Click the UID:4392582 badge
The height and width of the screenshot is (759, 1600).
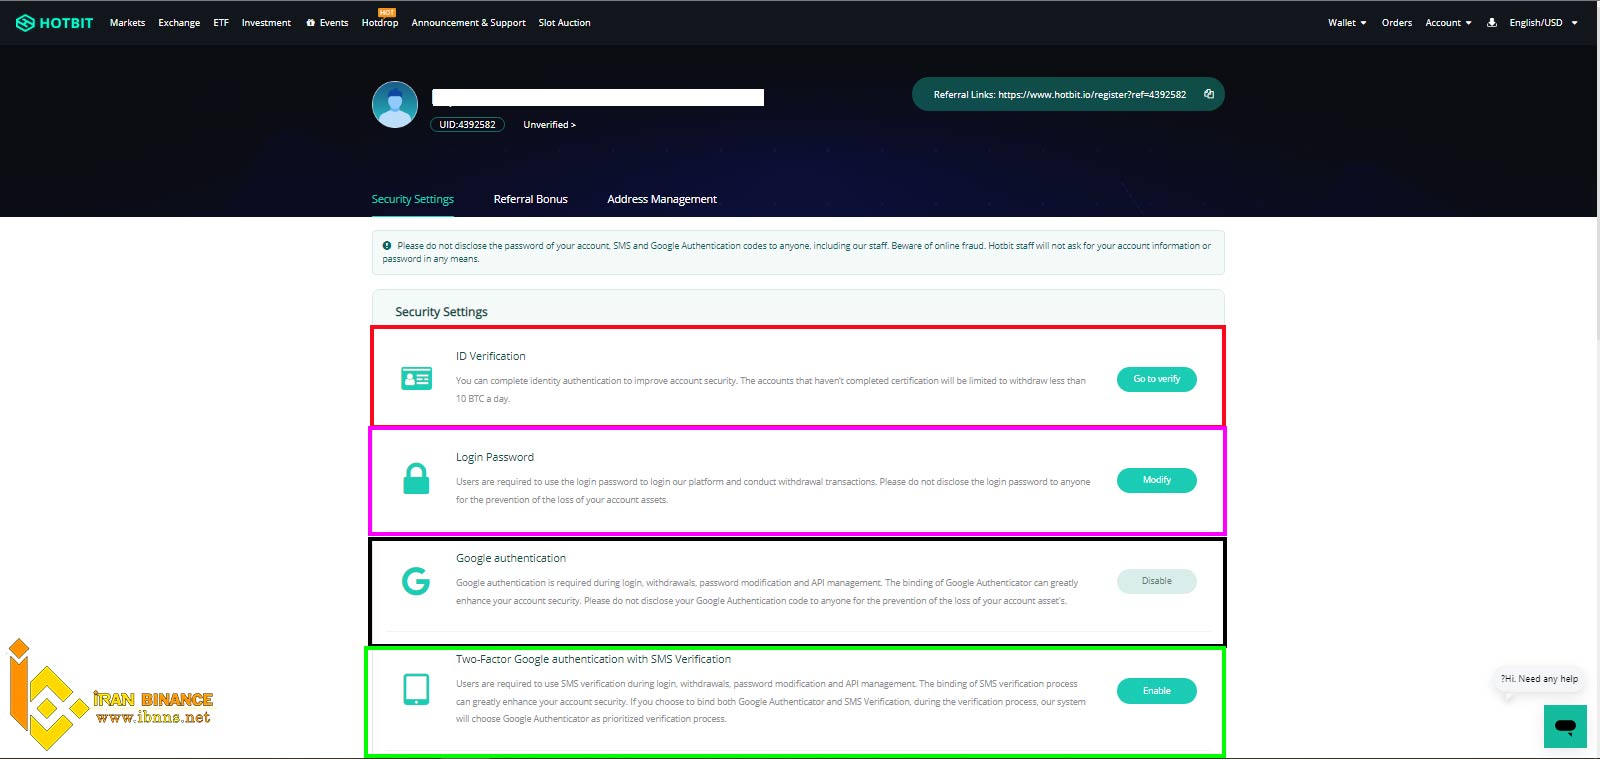[x=467, y=125]
